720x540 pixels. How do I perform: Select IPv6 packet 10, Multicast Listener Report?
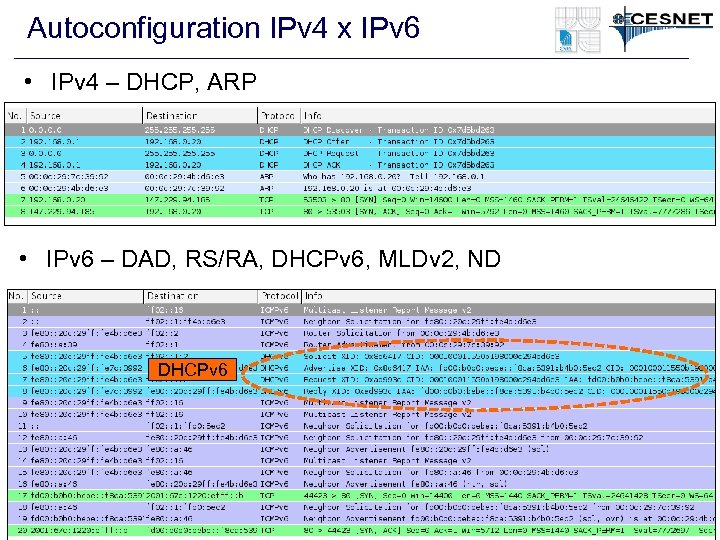tap(361, 414)
